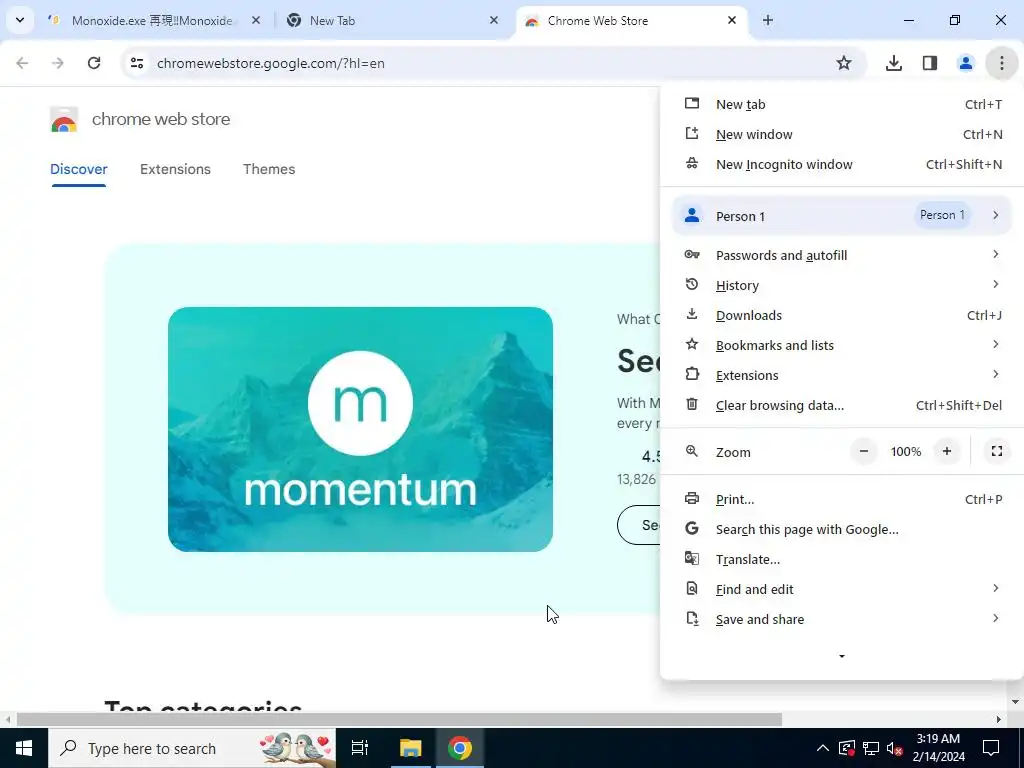Go back with the back arrow
1024x768 pixels.
point(22,63)
